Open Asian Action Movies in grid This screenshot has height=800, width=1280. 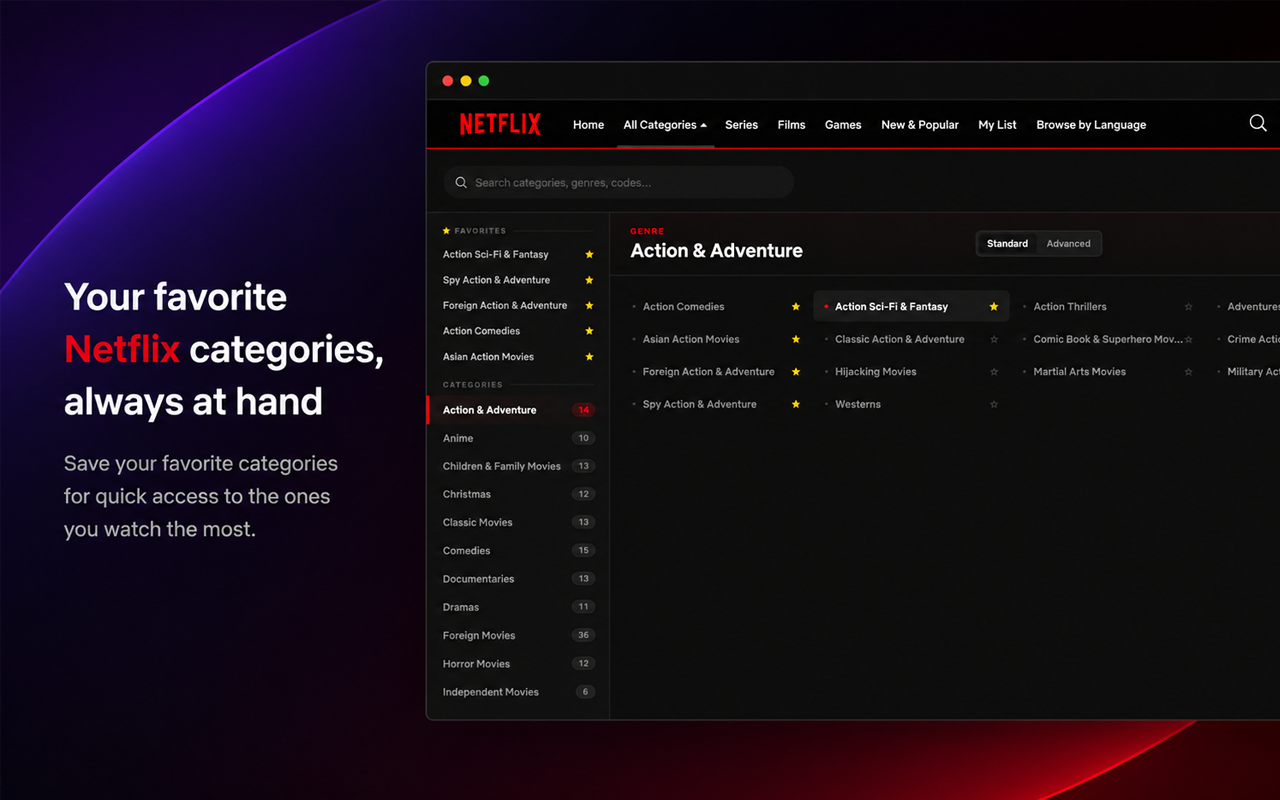coord(691,339)
